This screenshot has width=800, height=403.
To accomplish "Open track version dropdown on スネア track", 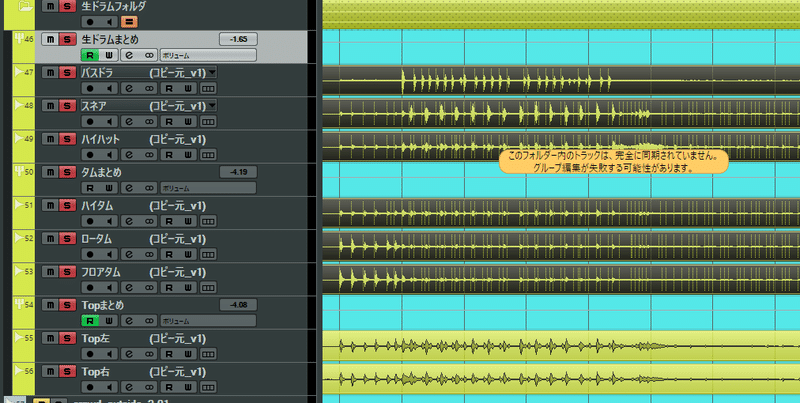I will click(212, 106).
